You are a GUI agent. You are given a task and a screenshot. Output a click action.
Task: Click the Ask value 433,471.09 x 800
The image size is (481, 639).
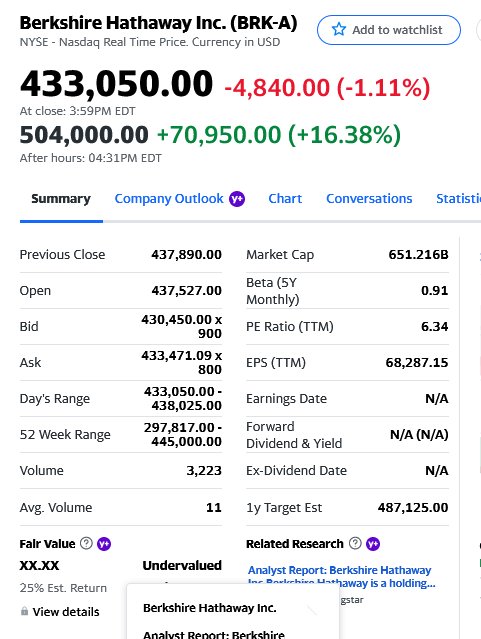click(181, 362)
